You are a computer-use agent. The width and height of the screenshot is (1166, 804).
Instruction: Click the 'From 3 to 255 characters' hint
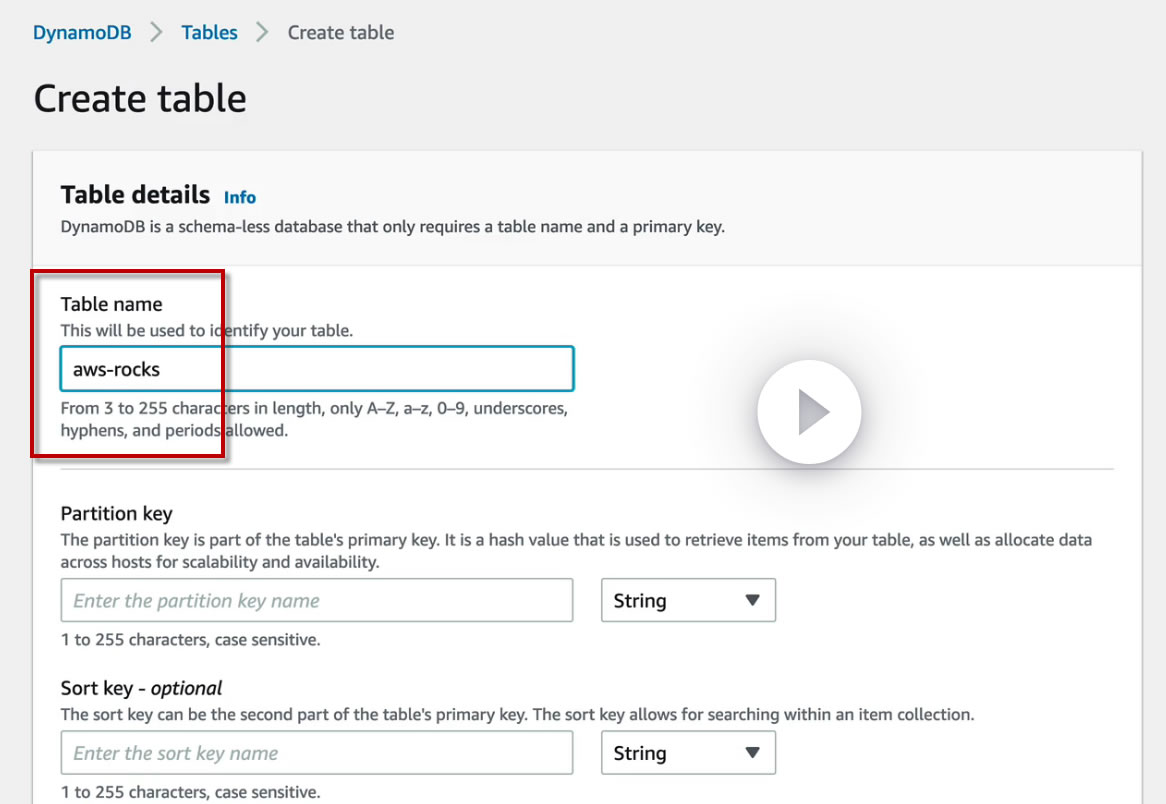point(314,419)
